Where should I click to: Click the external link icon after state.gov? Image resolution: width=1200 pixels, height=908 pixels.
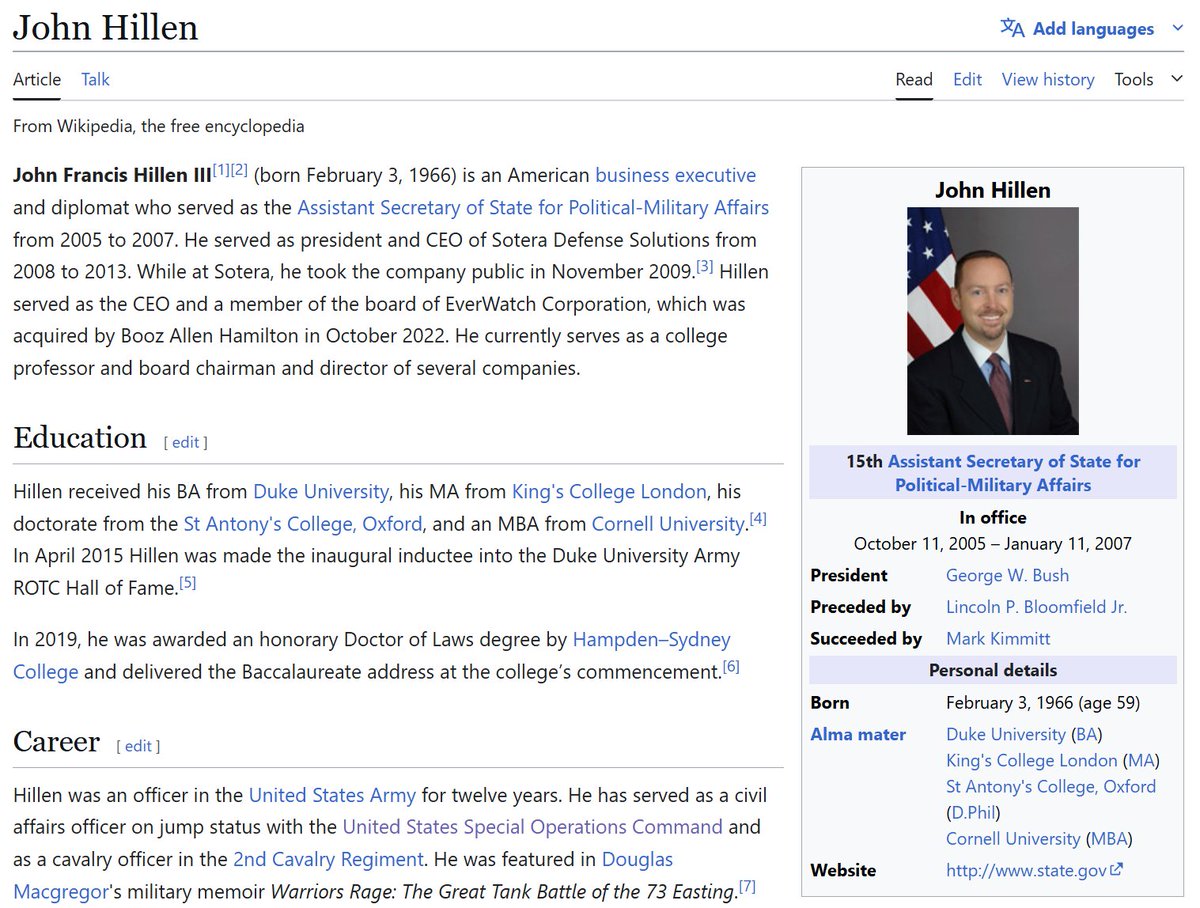pos(1117,870)
